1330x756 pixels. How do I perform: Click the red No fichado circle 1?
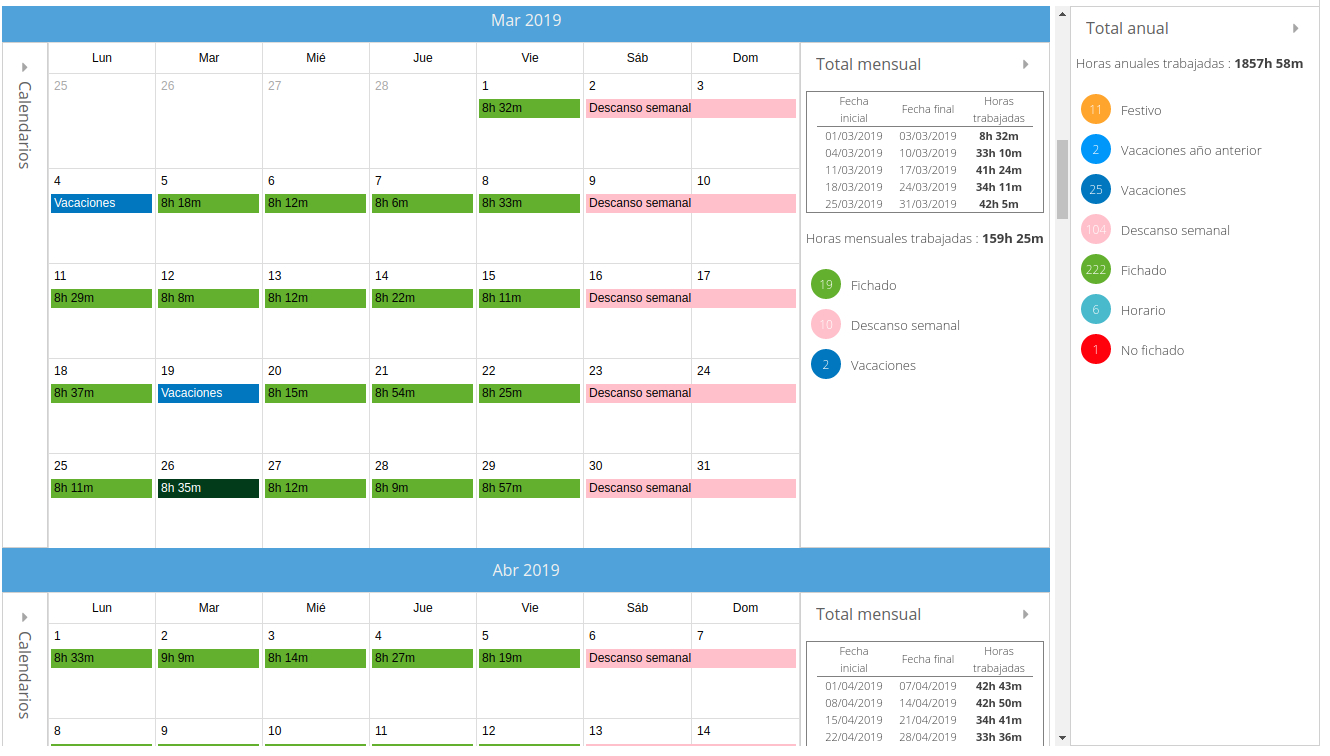1096,350
